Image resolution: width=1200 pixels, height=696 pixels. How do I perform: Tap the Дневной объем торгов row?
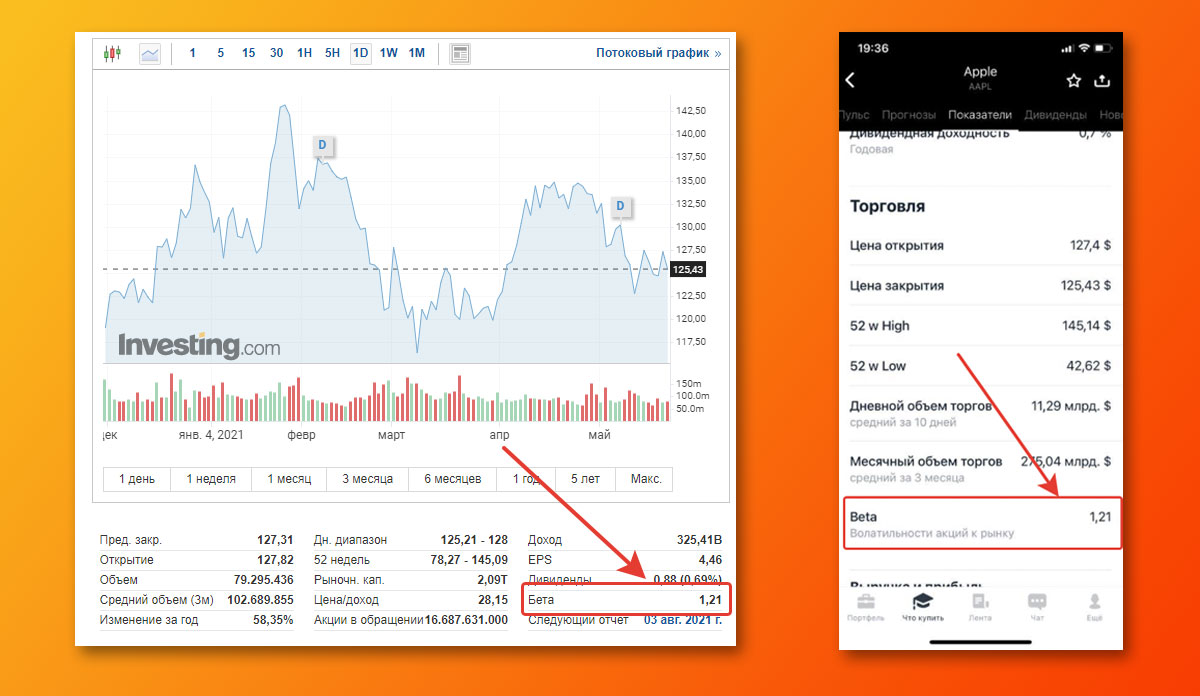(980, 413)
